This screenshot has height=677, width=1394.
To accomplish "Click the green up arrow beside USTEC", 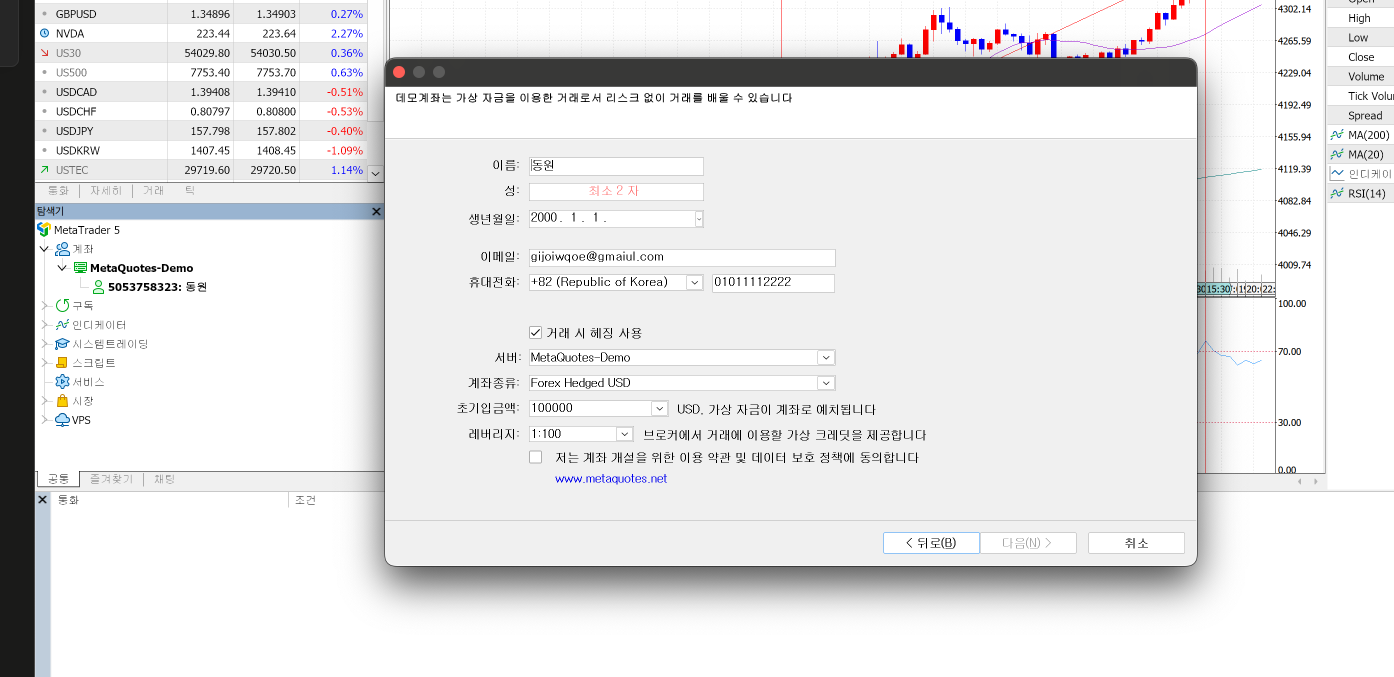I will [x=44, y=170].
